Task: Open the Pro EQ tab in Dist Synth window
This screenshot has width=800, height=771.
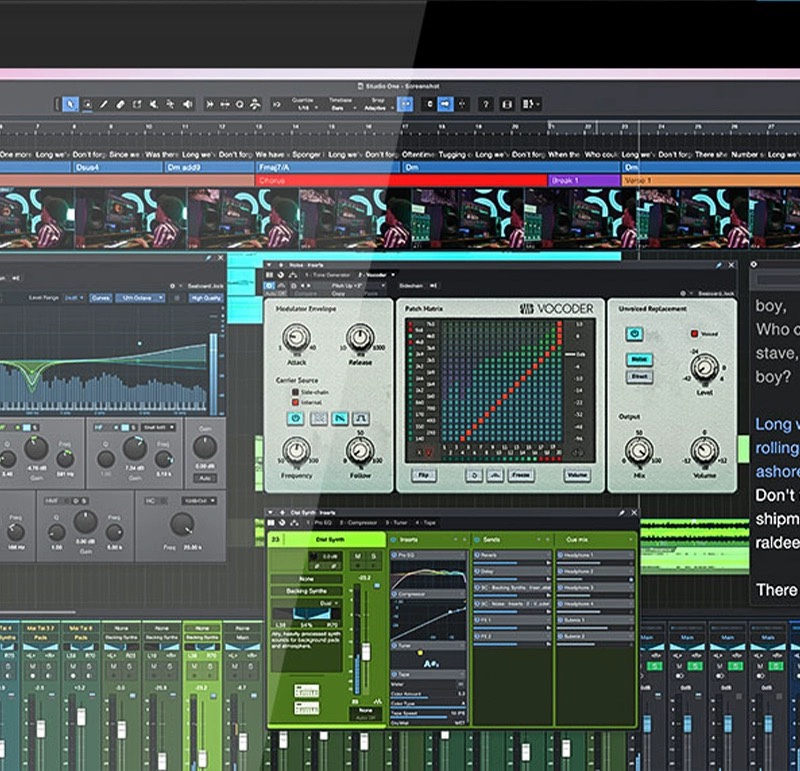Action: click(319, 523)
